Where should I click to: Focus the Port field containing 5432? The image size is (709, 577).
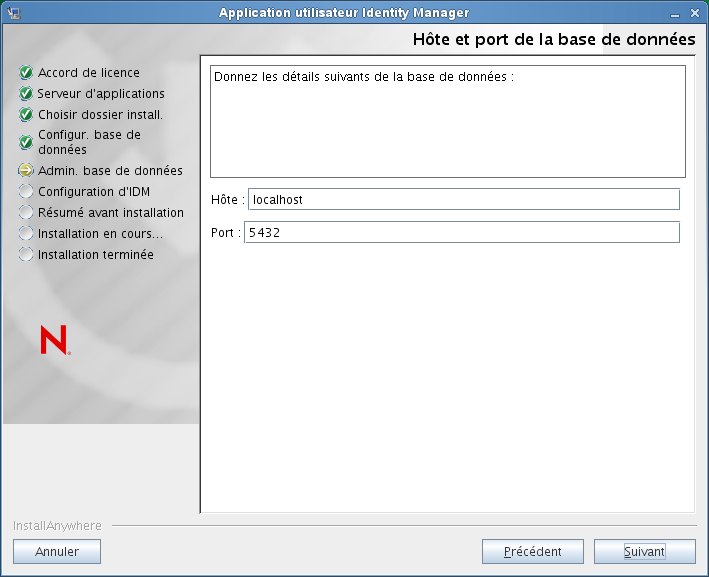[x=462, y=232]
